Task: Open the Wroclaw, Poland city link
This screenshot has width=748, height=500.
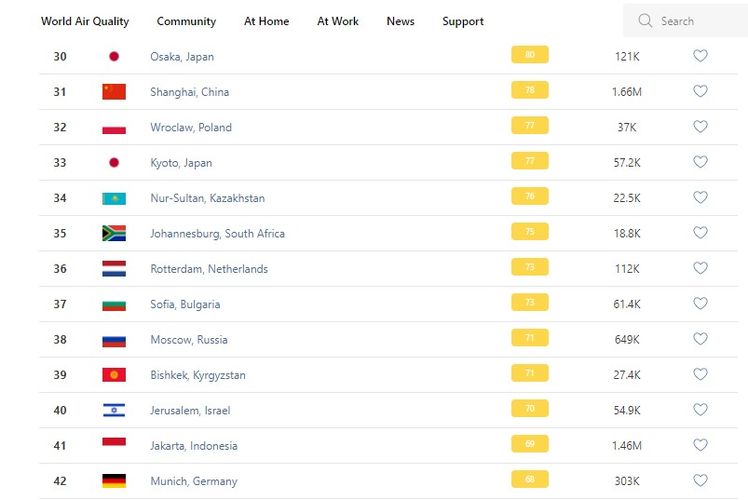Action: point(191,127)
